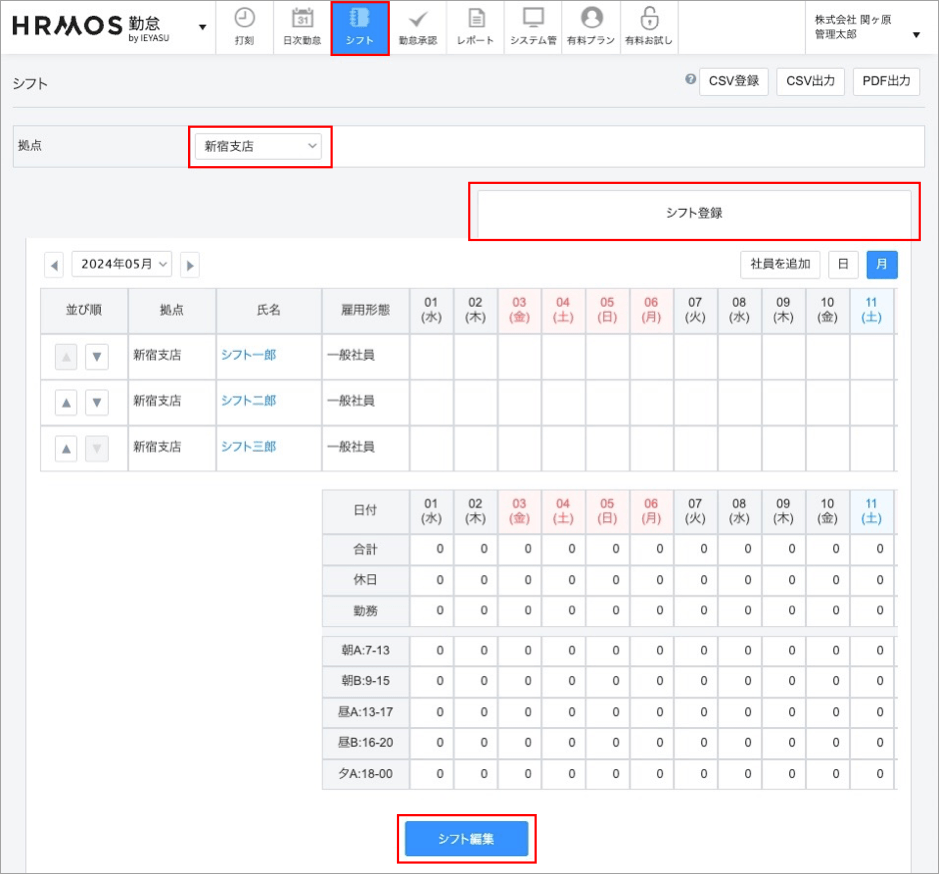Move シフト一郎 down in sort order

96,355
